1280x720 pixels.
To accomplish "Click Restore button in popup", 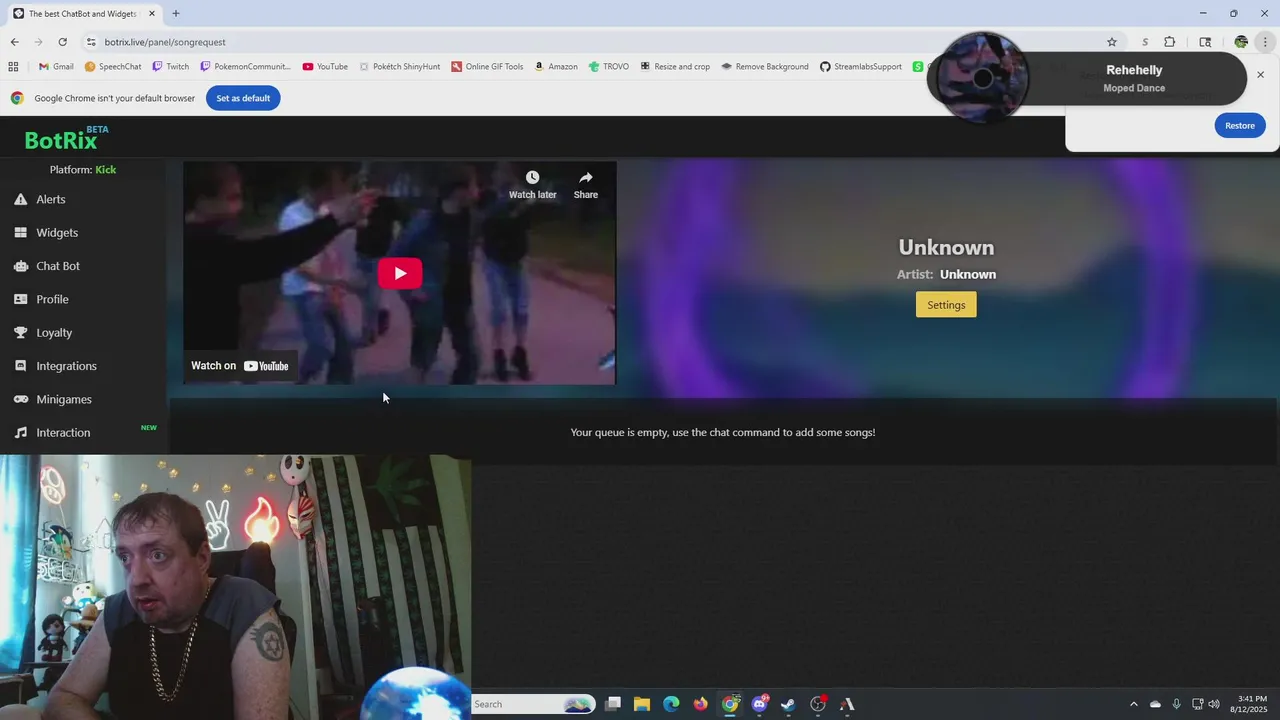I will pos(1240,125).
